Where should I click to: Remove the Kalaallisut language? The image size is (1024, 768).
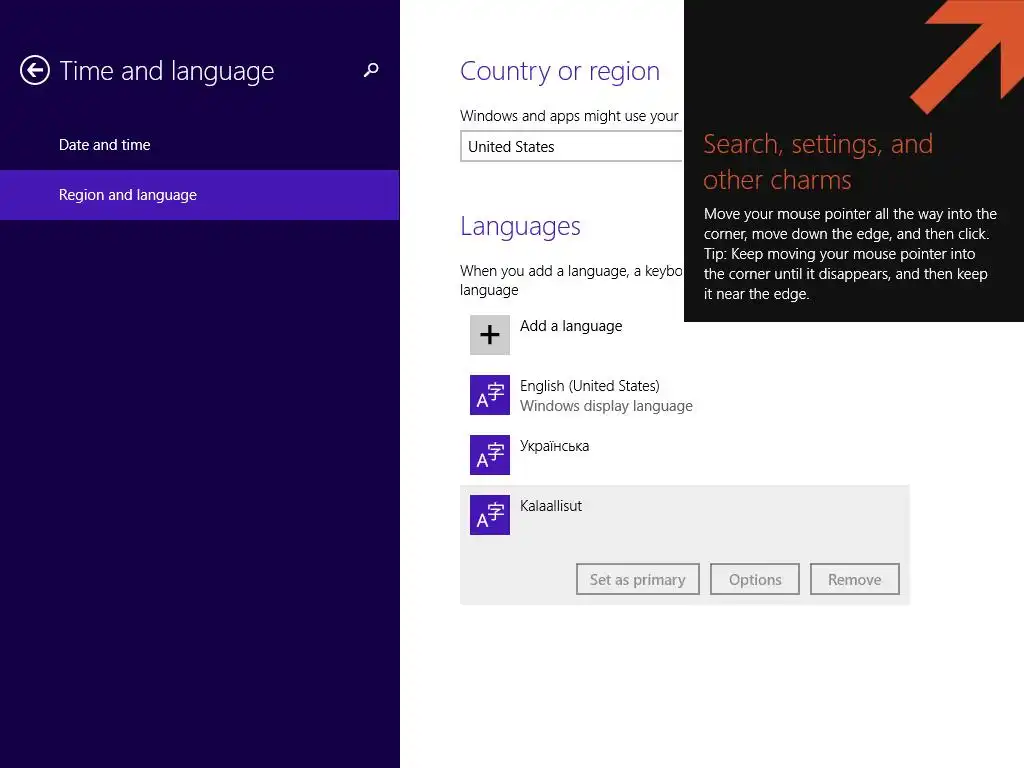(x=854, y=579)
